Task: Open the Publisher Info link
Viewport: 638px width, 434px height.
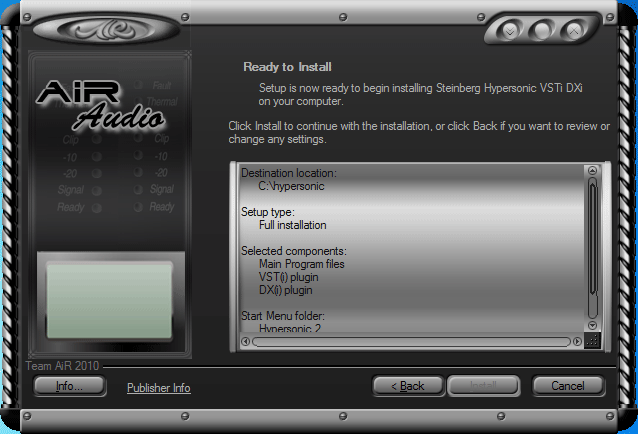Action: [158, 388]
